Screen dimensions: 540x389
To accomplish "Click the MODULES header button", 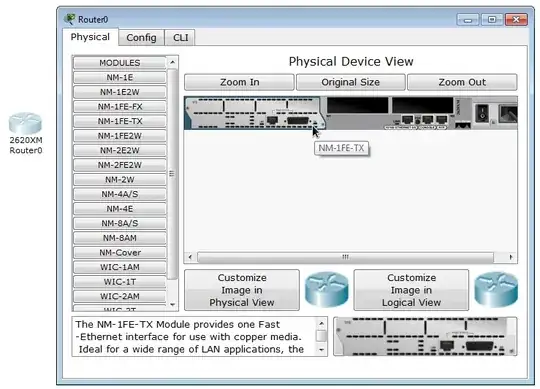I will pyautogui.click(x=120, y=63).
